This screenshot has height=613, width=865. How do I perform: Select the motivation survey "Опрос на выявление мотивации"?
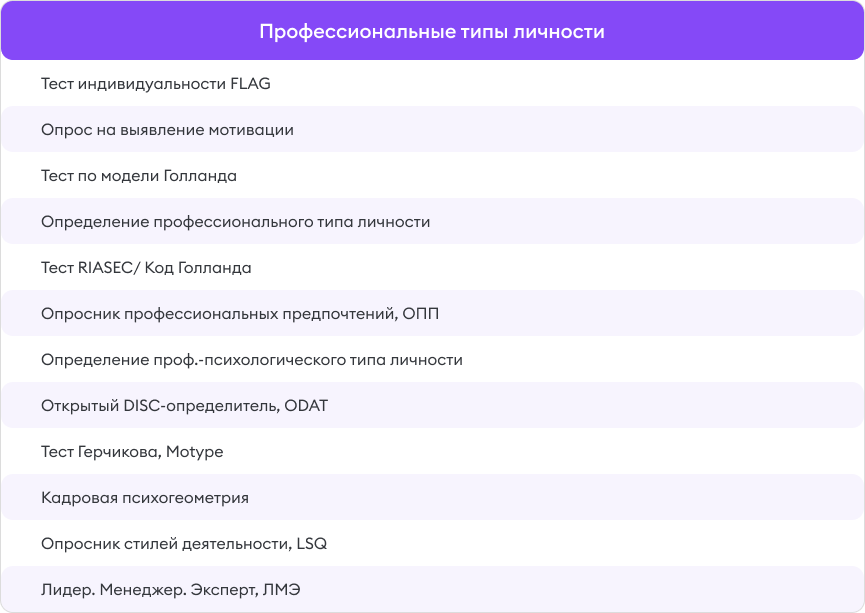click(x=165, y=130)
